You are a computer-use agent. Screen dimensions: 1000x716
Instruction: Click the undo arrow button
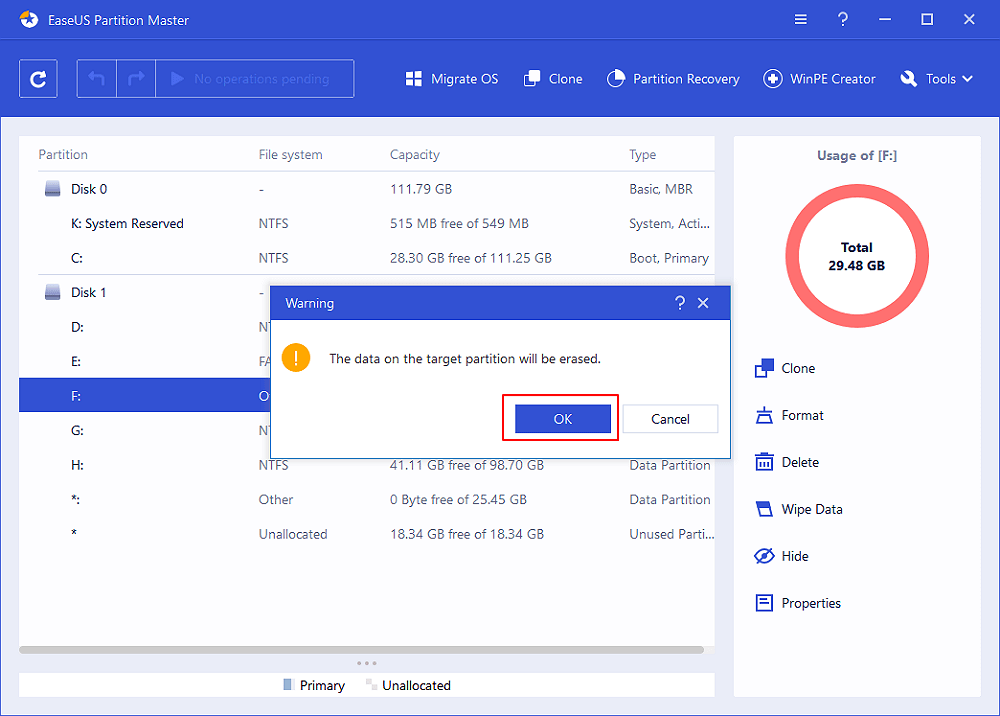(x=97, y=79)
